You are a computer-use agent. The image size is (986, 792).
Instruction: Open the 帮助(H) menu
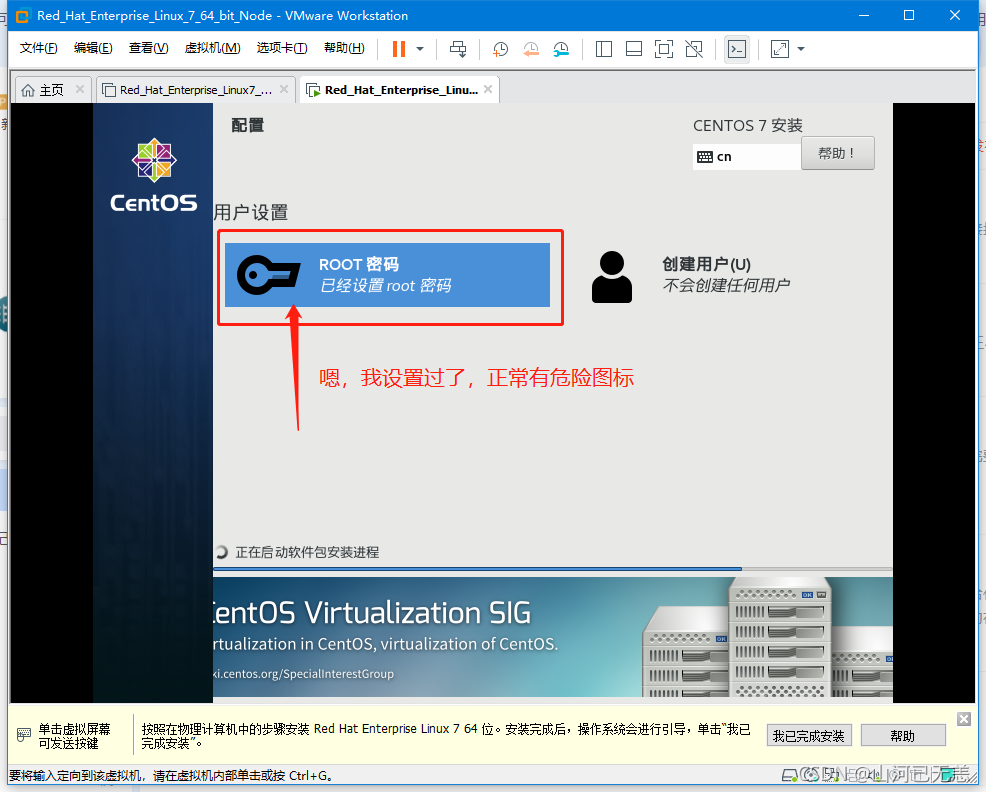[344, 48]
